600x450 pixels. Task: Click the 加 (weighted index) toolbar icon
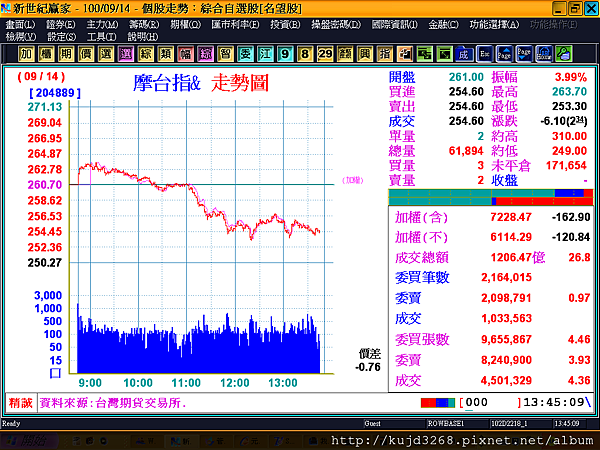click(26, 54)
